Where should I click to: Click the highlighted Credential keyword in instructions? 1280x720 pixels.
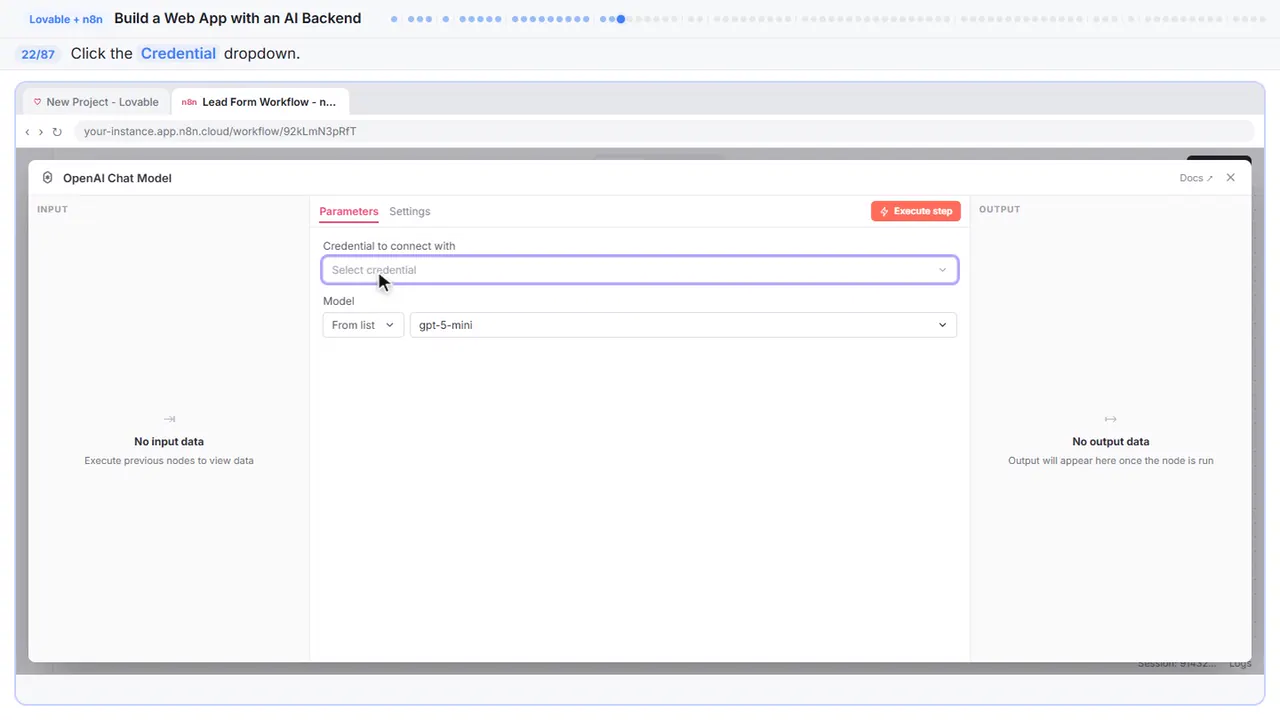coord(178,54)
